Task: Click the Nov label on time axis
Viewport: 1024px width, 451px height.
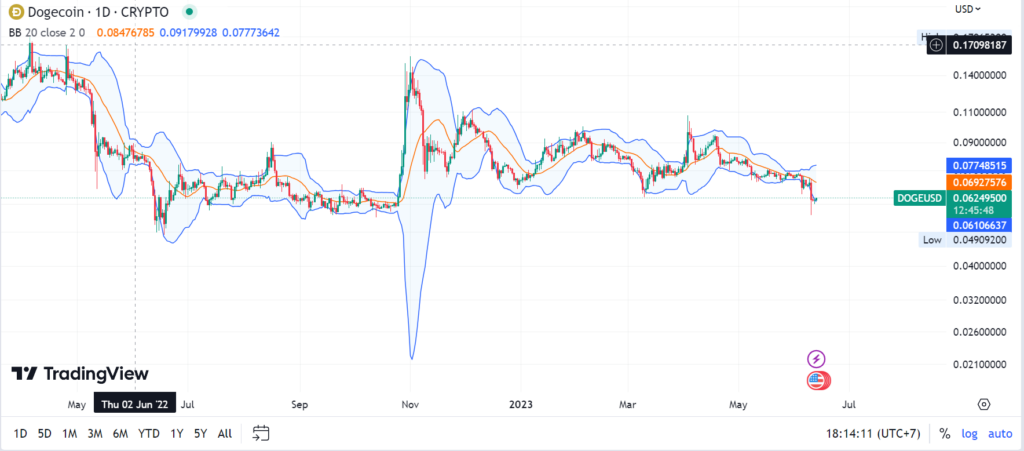Action: click(x=410, y=405)
